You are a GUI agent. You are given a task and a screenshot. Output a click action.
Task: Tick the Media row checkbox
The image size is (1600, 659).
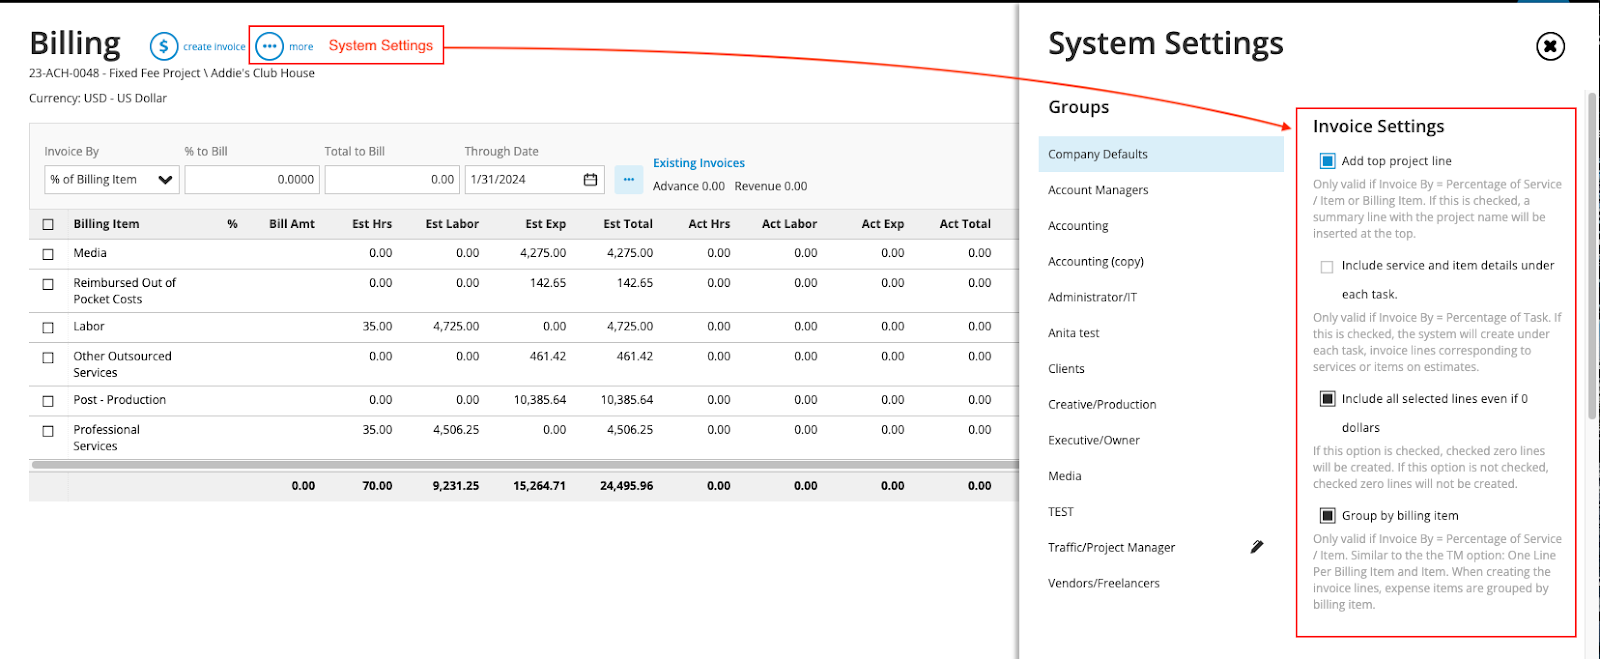[48, 254]
